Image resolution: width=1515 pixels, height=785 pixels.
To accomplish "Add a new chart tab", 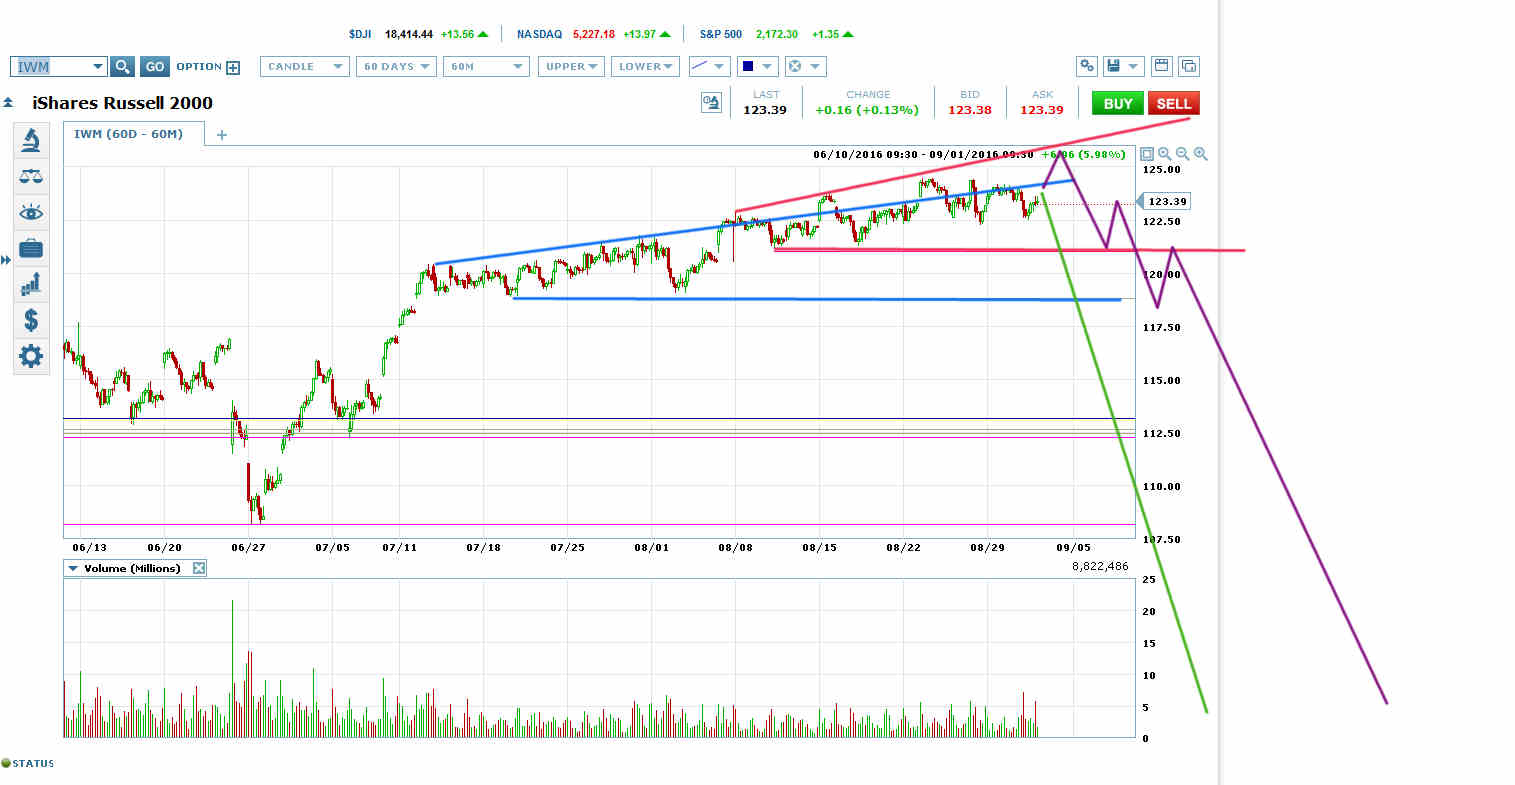I will 222,134.
